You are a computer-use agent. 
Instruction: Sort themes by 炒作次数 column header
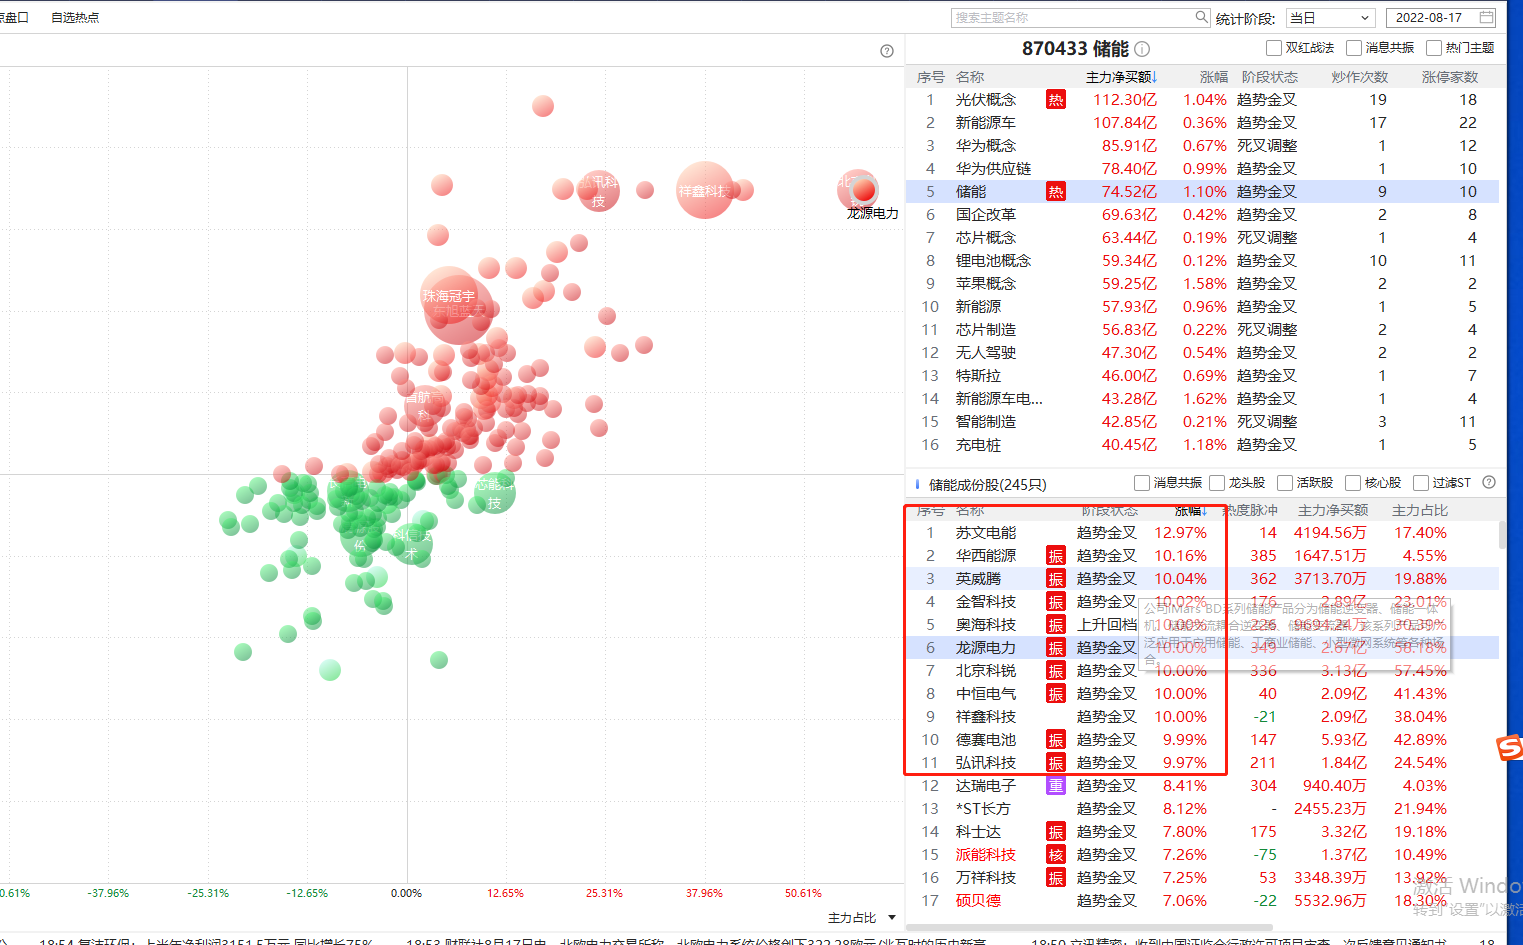point(1359,77)
